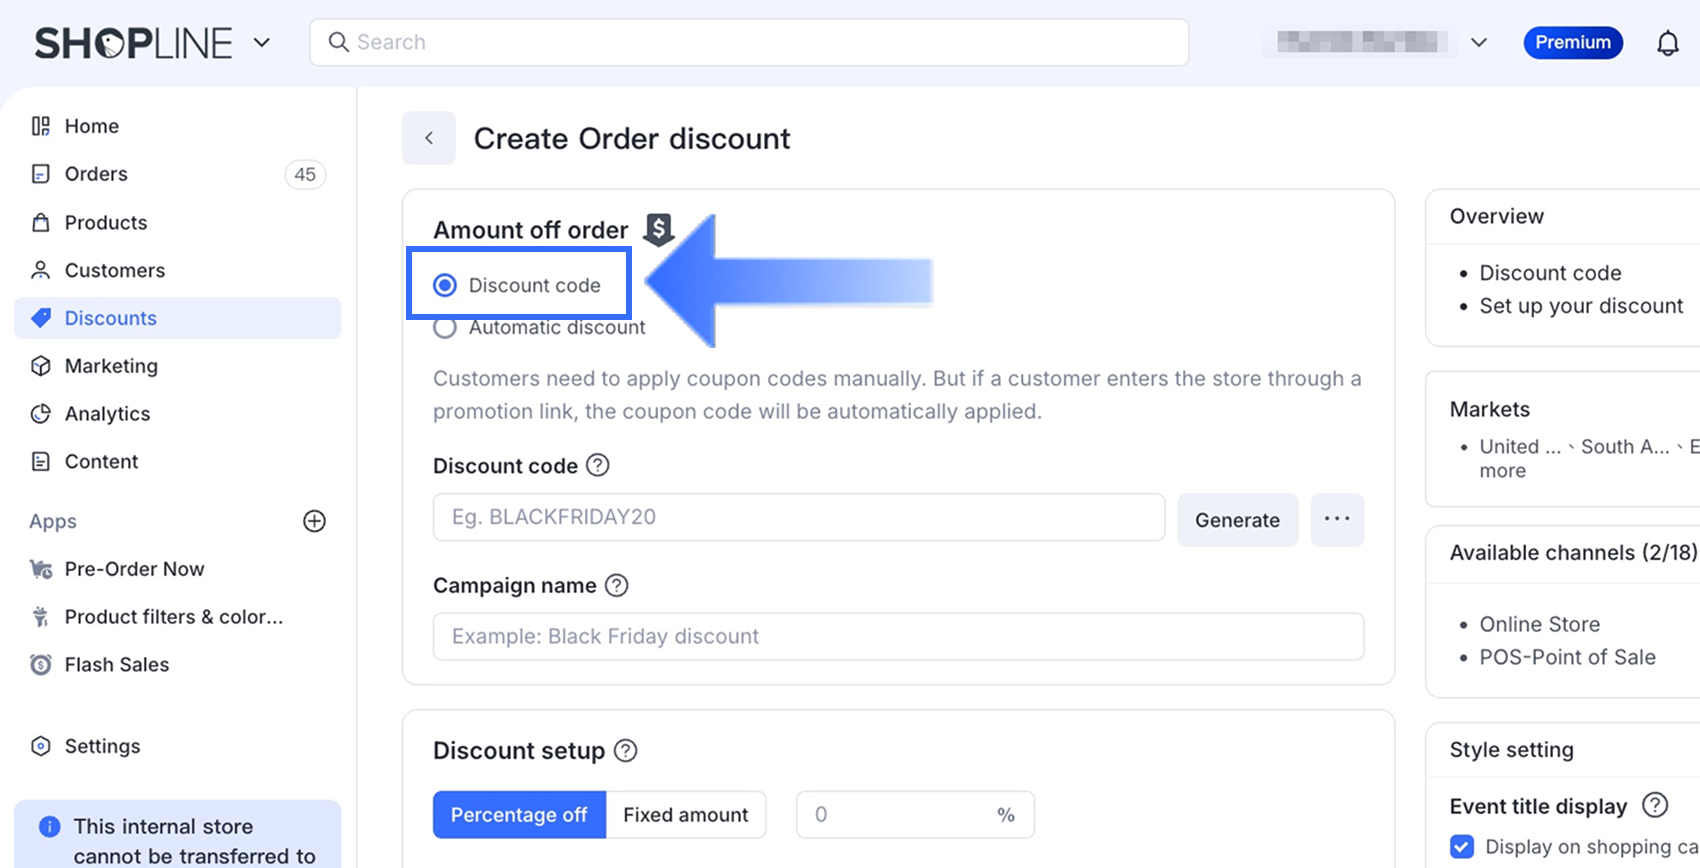Image resolution: width=1700 pixels, height=868 pixels.
Task: Select the Automatic discount radio option
Action: pos(445,328)
